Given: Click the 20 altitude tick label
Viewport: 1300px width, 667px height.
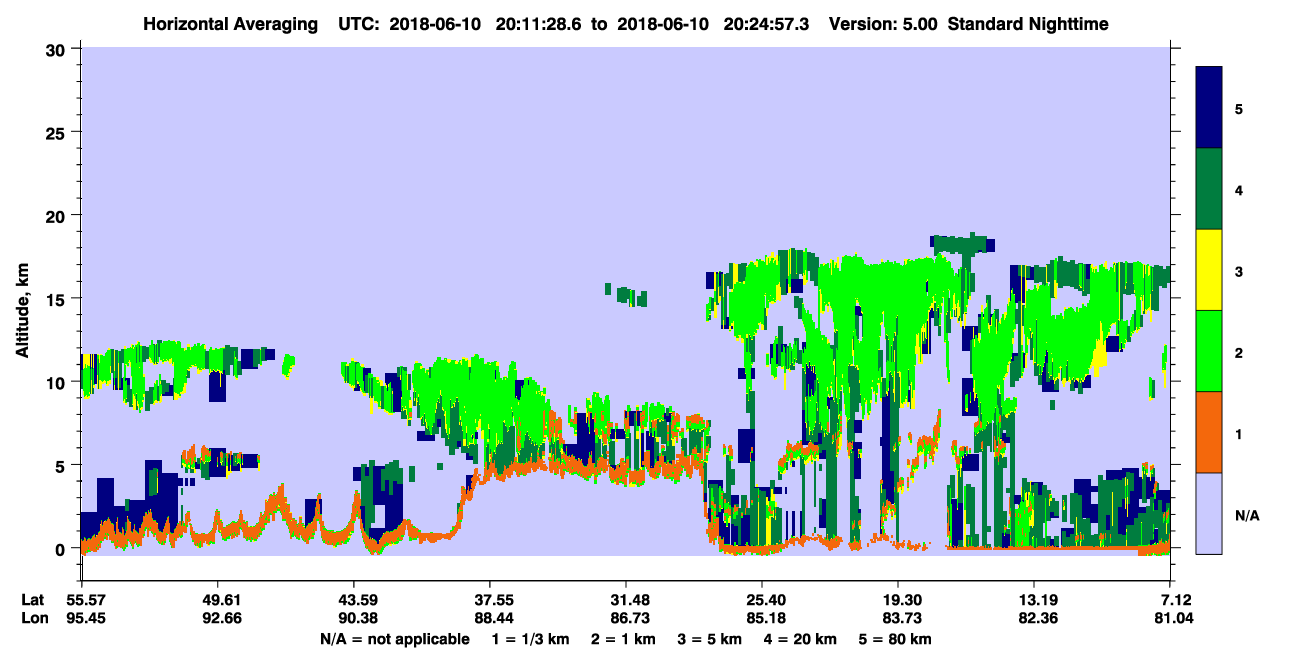Looking at the screenshot, I should pyautogui.click(x=57, y=215).
